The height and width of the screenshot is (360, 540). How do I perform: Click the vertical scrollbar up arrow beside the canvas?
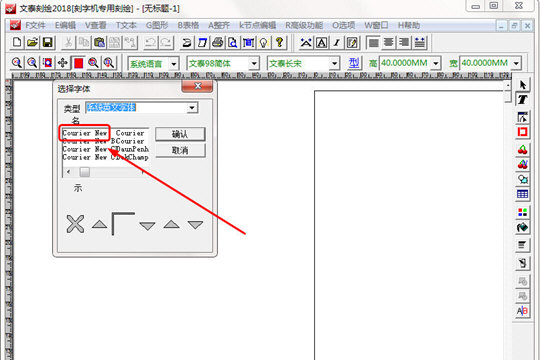pyautogui.click(x=508, y=85)
